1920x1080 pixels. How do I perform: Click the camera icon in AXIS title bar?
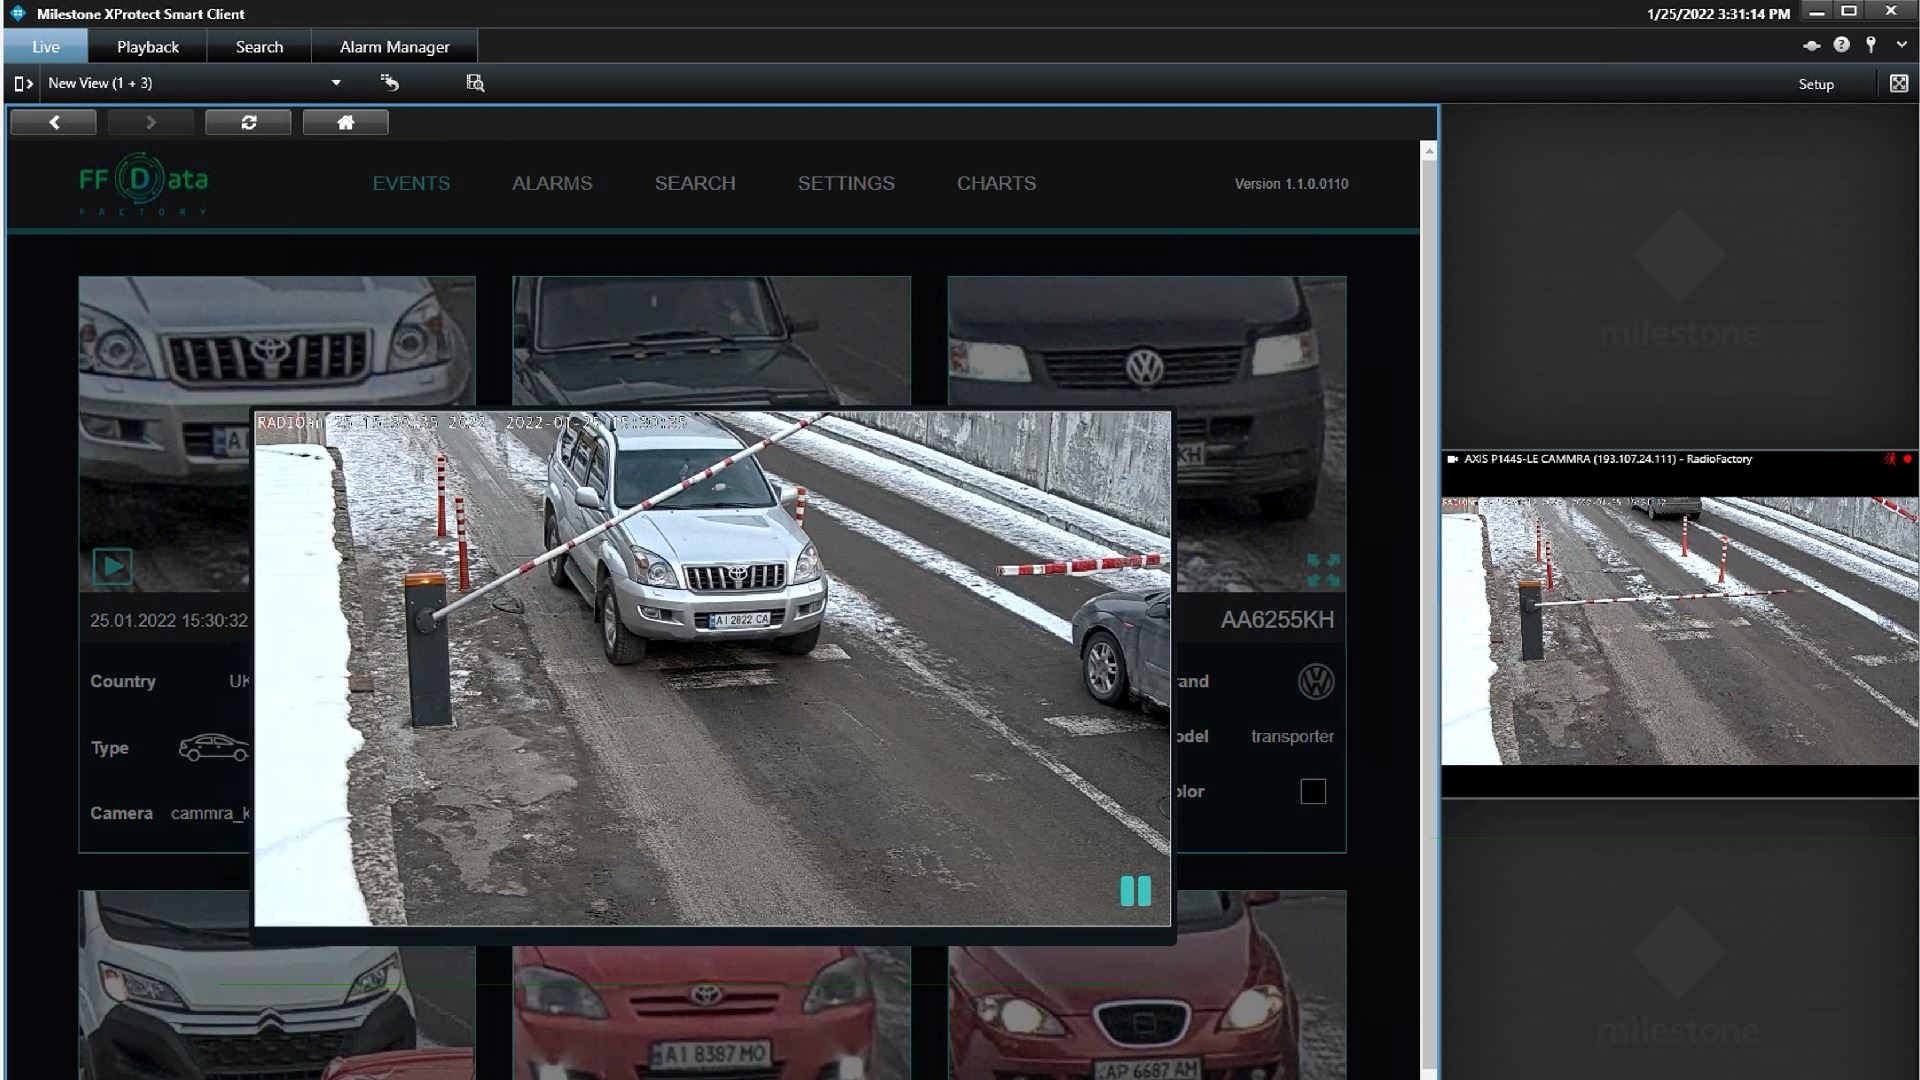pyautogui.click(x=1452, y=459)
